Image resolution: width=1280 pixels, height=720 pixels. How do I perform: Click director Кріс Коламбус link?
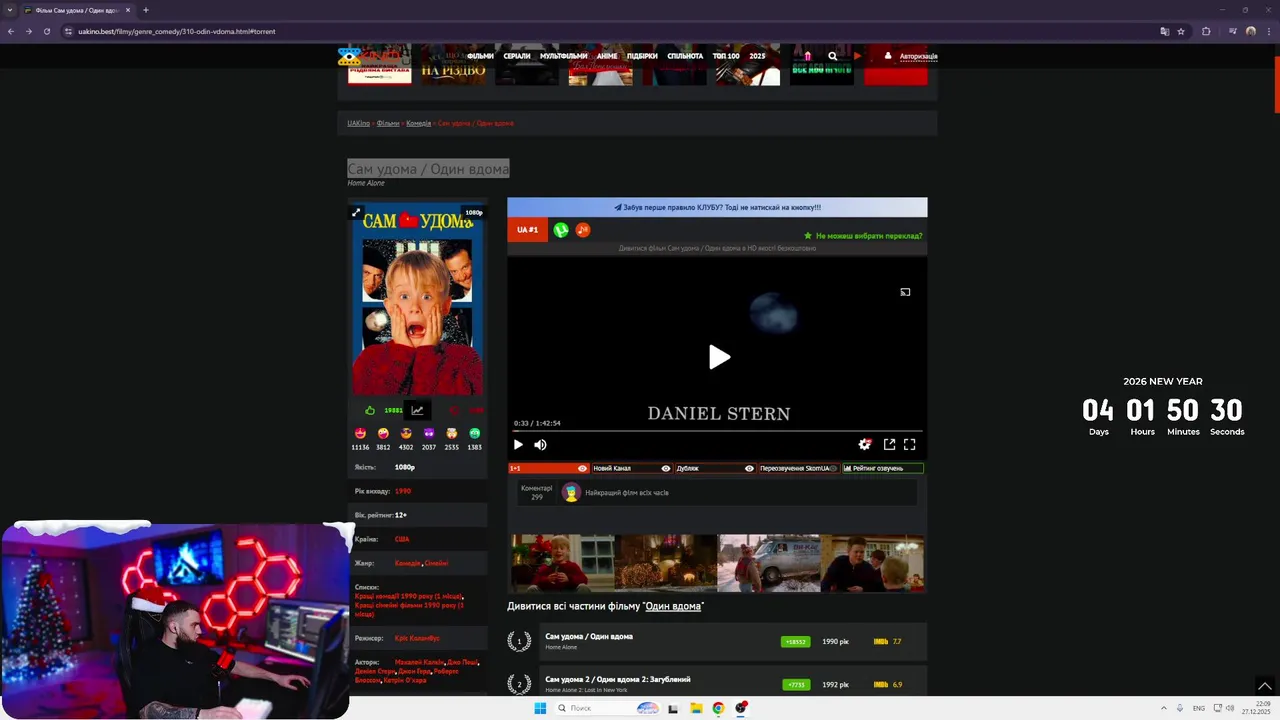click(417, 638)
